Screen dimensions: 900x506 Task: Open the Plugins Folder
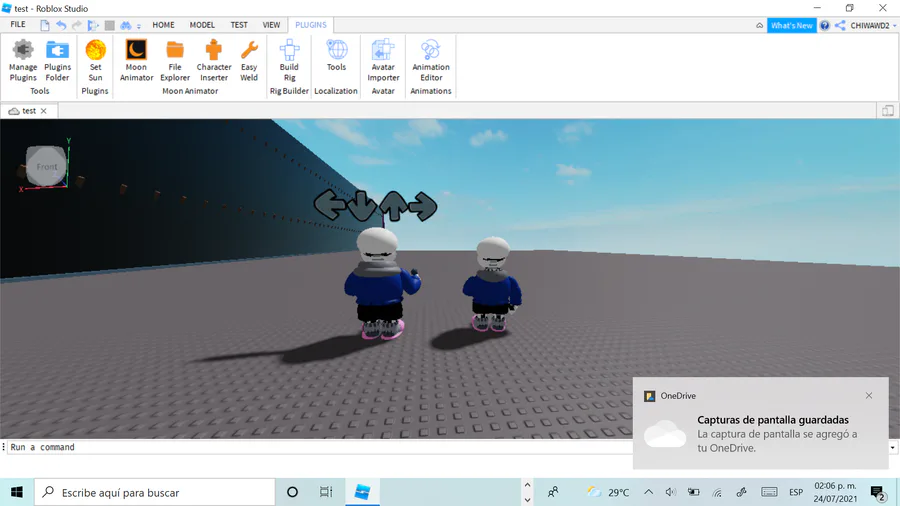tap(57, 60)
